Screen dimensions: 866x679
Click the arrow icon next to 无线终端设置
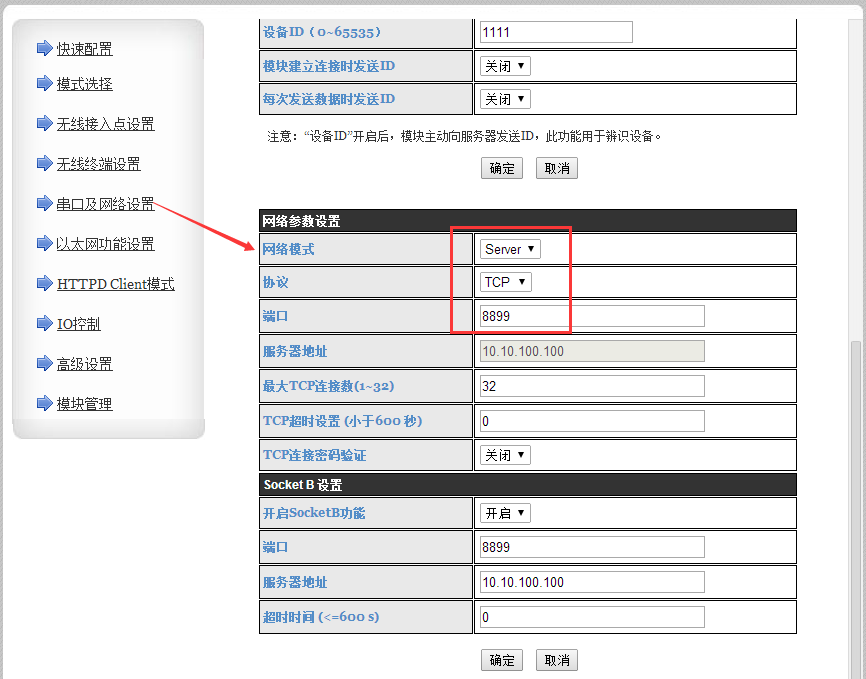pos(43,164)
